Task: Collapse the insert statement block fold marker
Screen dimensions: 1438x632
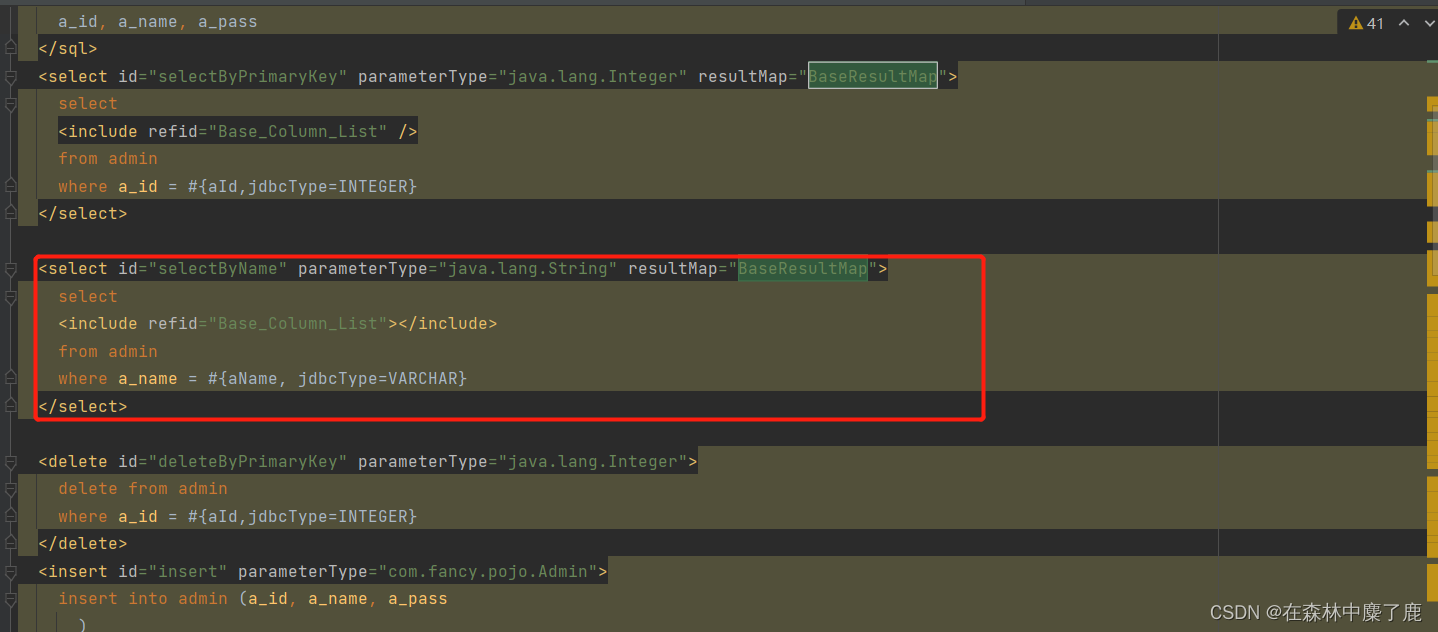Action: [10, 572]
